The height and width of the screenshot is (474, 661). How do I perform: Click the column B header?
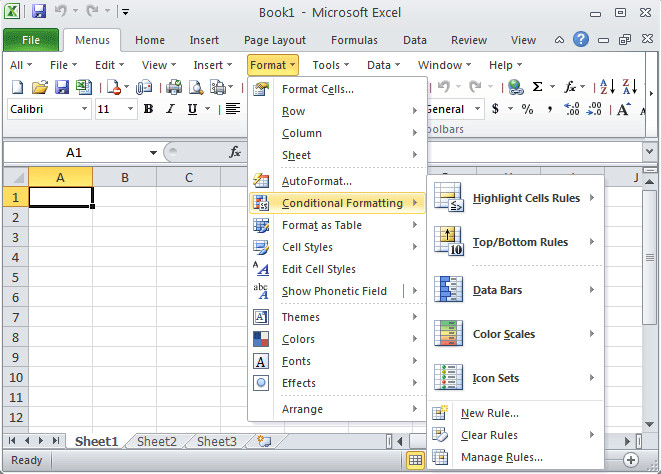(x=125, y=177)
